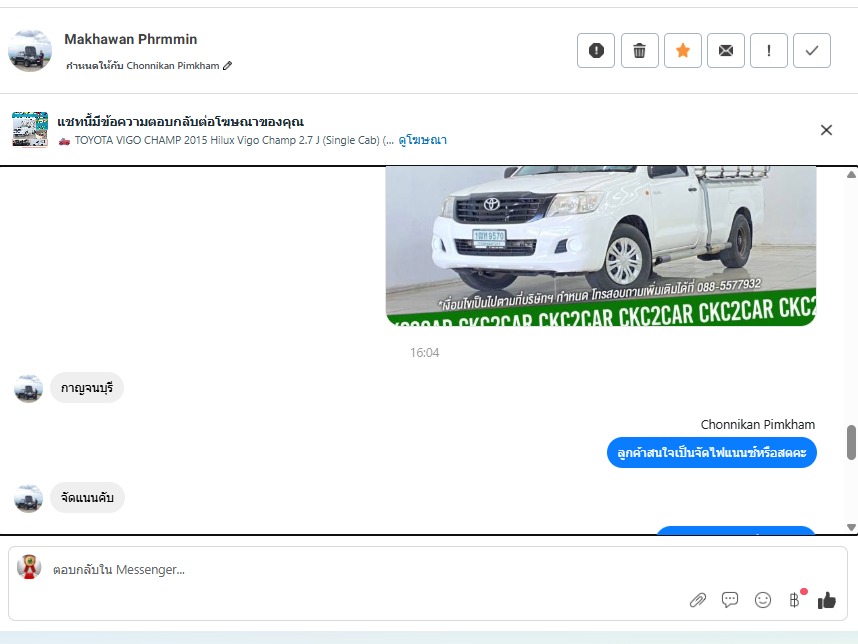858x644 pixels.
Task: Click the chat scrollbar thumb
Action: [851, 442]
